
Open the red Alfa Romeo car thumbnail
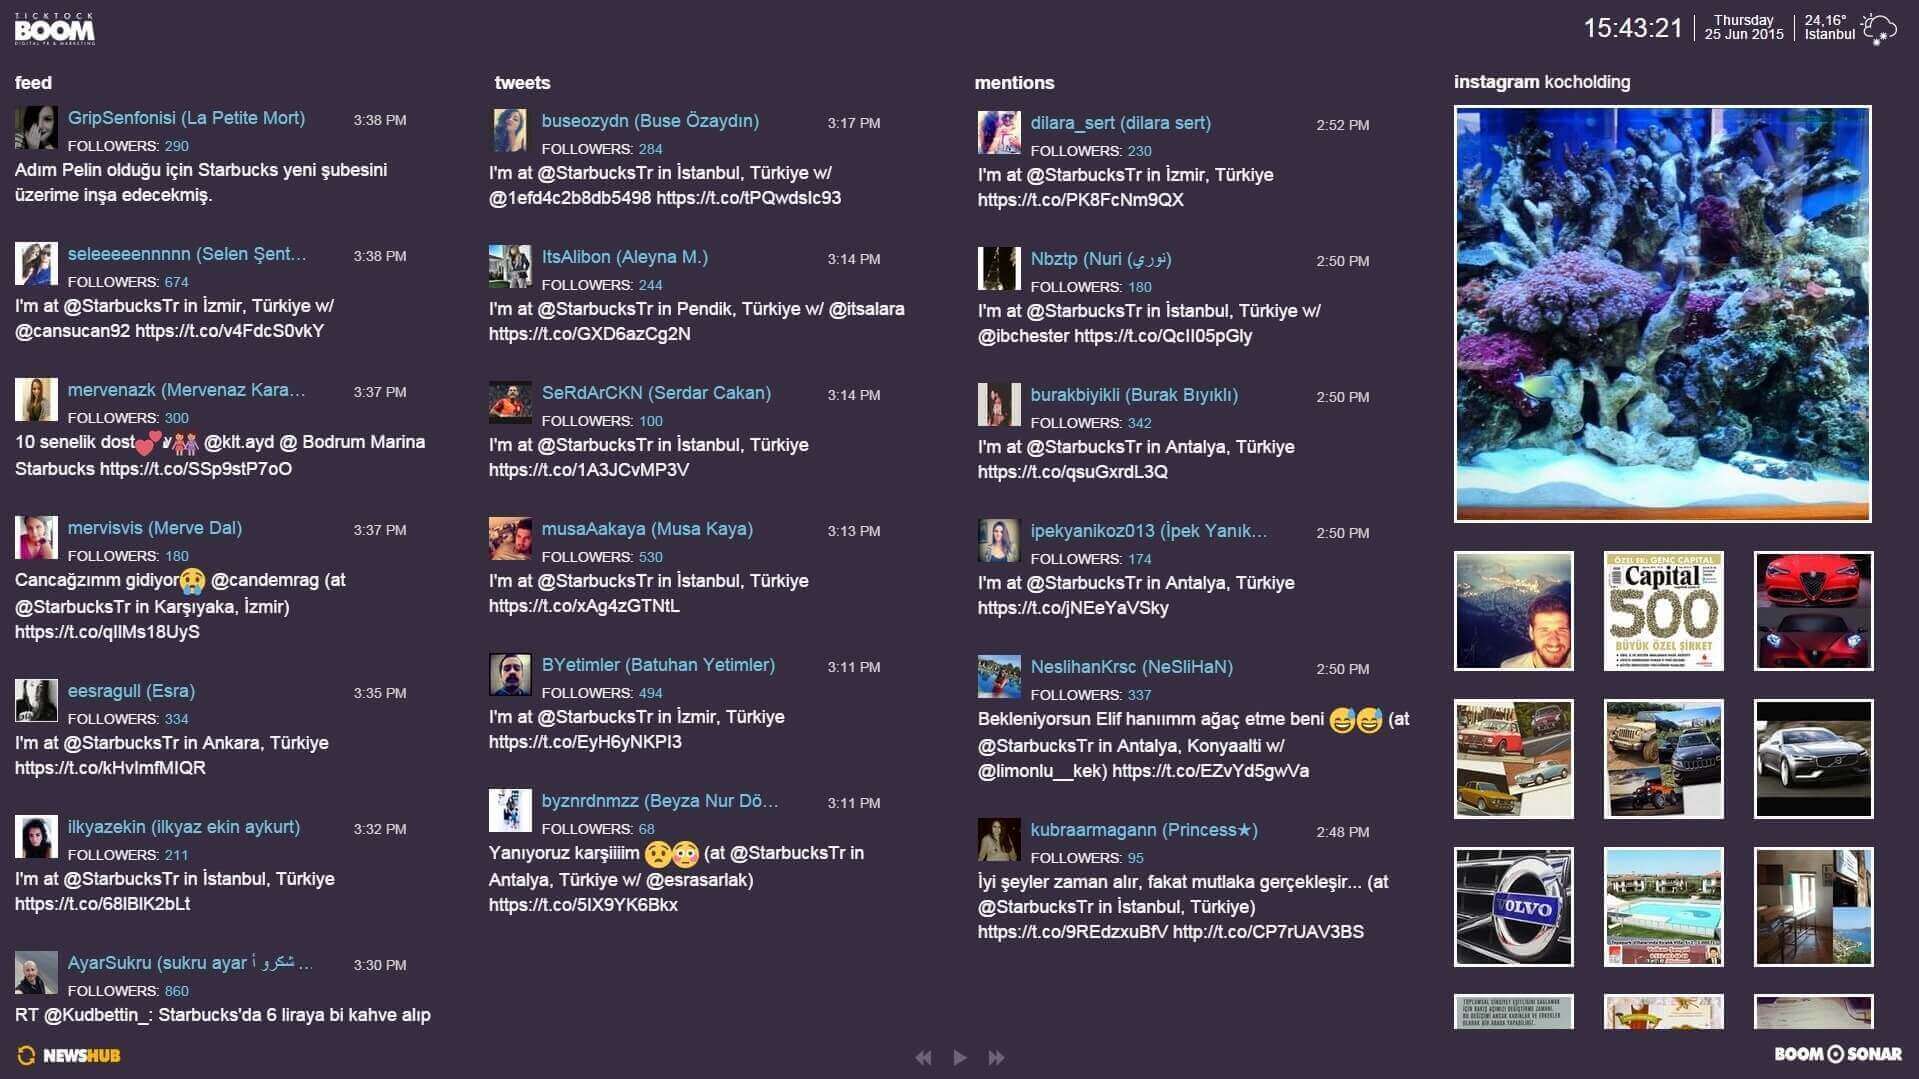point(1814,611)
